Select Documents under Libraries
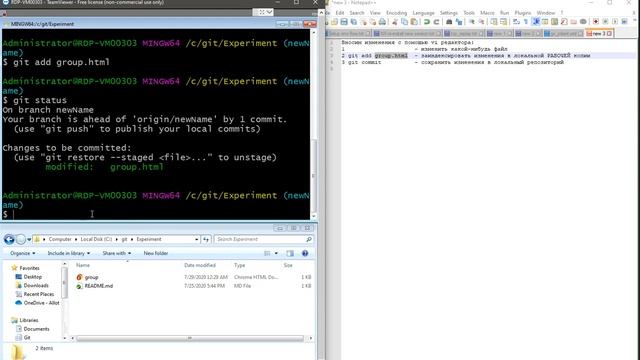 coord(33,329)
